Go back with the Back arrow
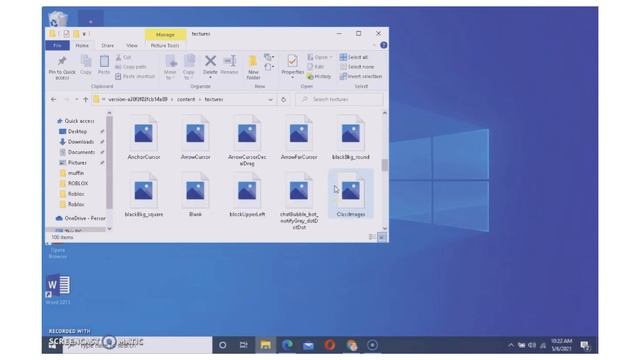640x360 pixels. [53, 100]
